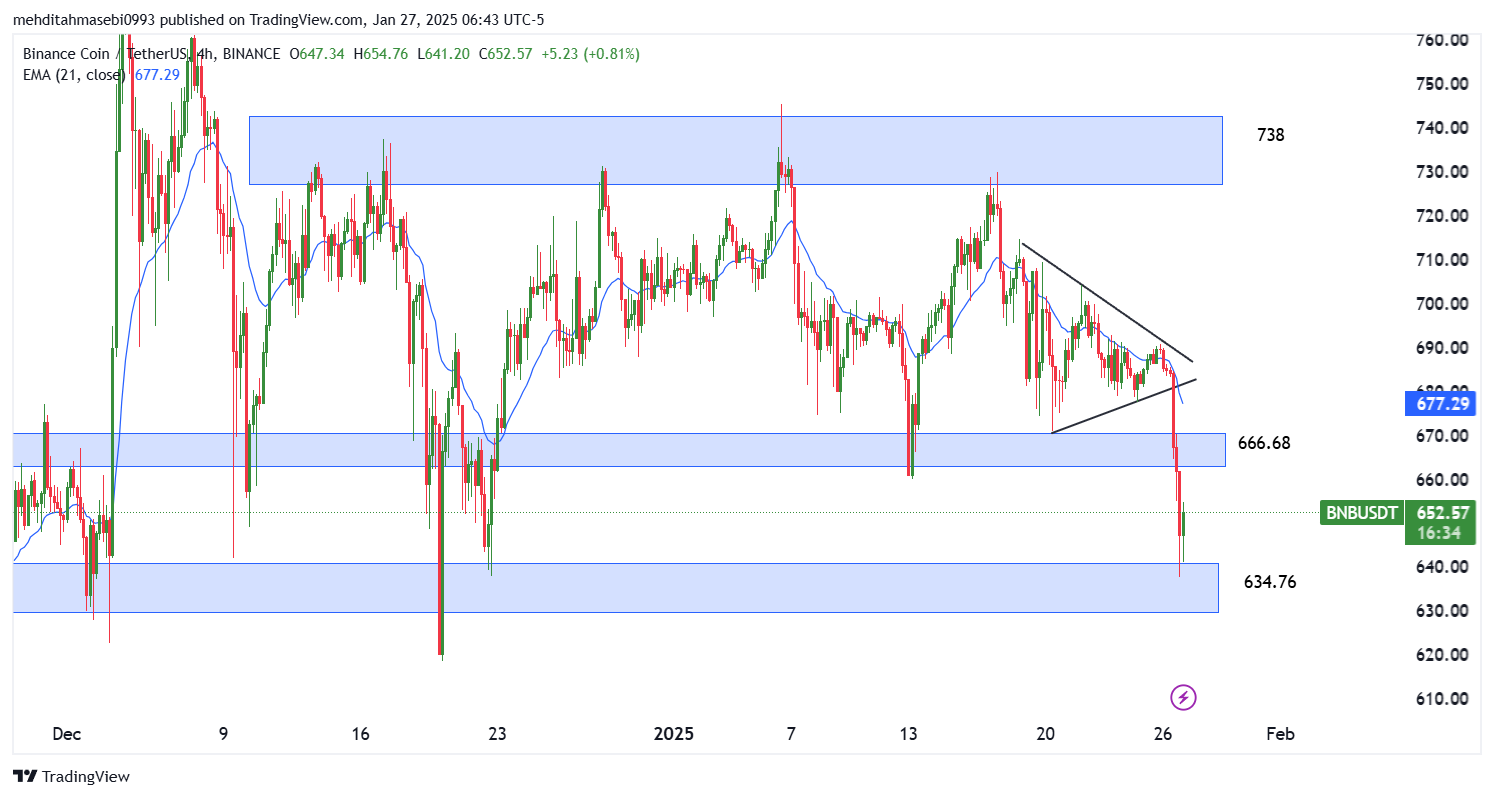
Task: Click the 13 date label on time axis
Action: click(x=908, y=734)
